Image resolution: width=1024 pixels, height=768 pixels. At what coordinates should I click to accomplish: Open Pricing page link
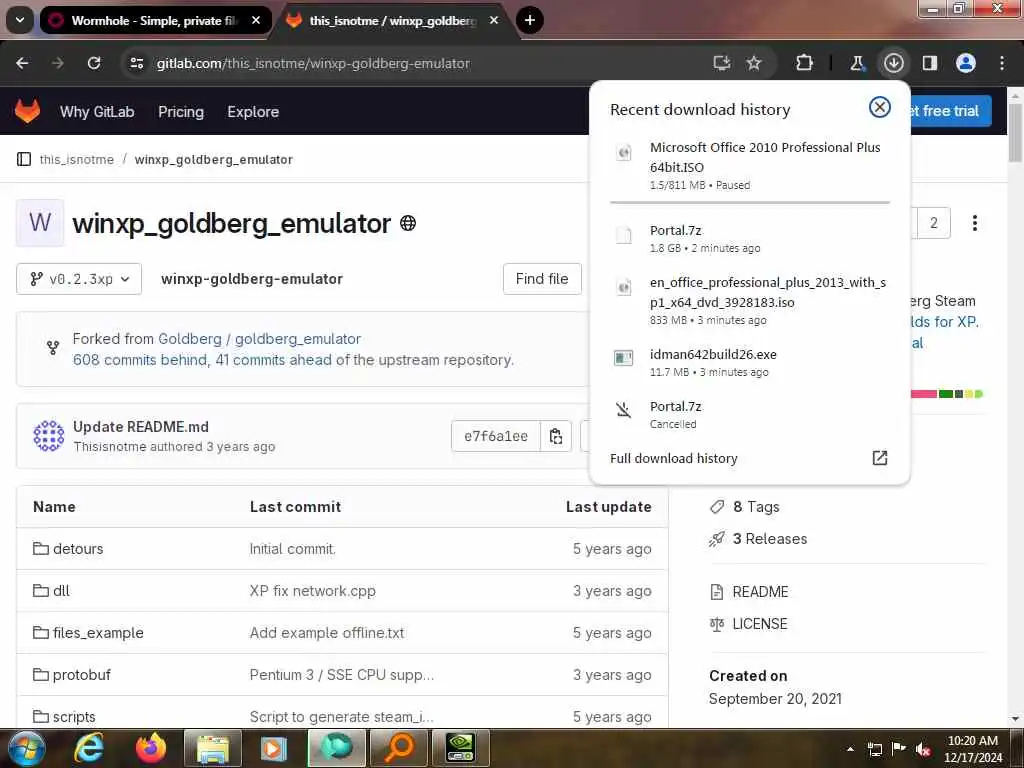pos(181,112)
